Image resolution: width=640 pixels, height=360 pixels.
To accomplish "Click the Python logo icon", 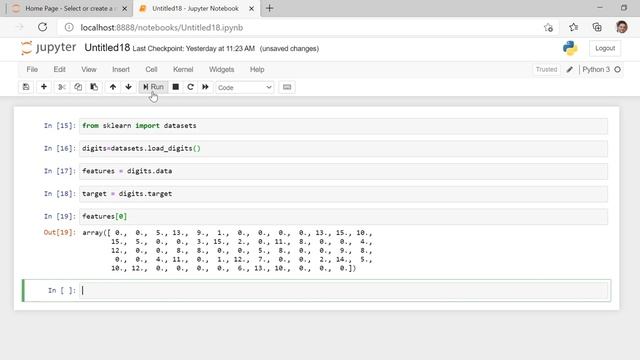I will pos(570,48).
